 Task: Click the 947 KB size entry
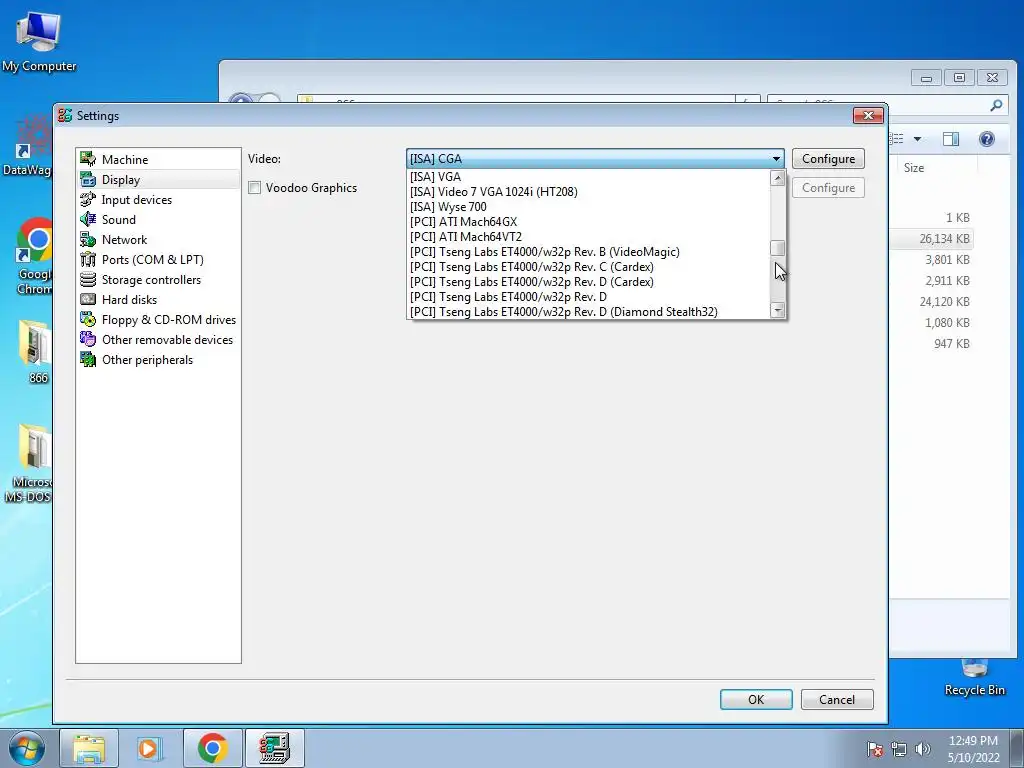[x=952, y=343]
